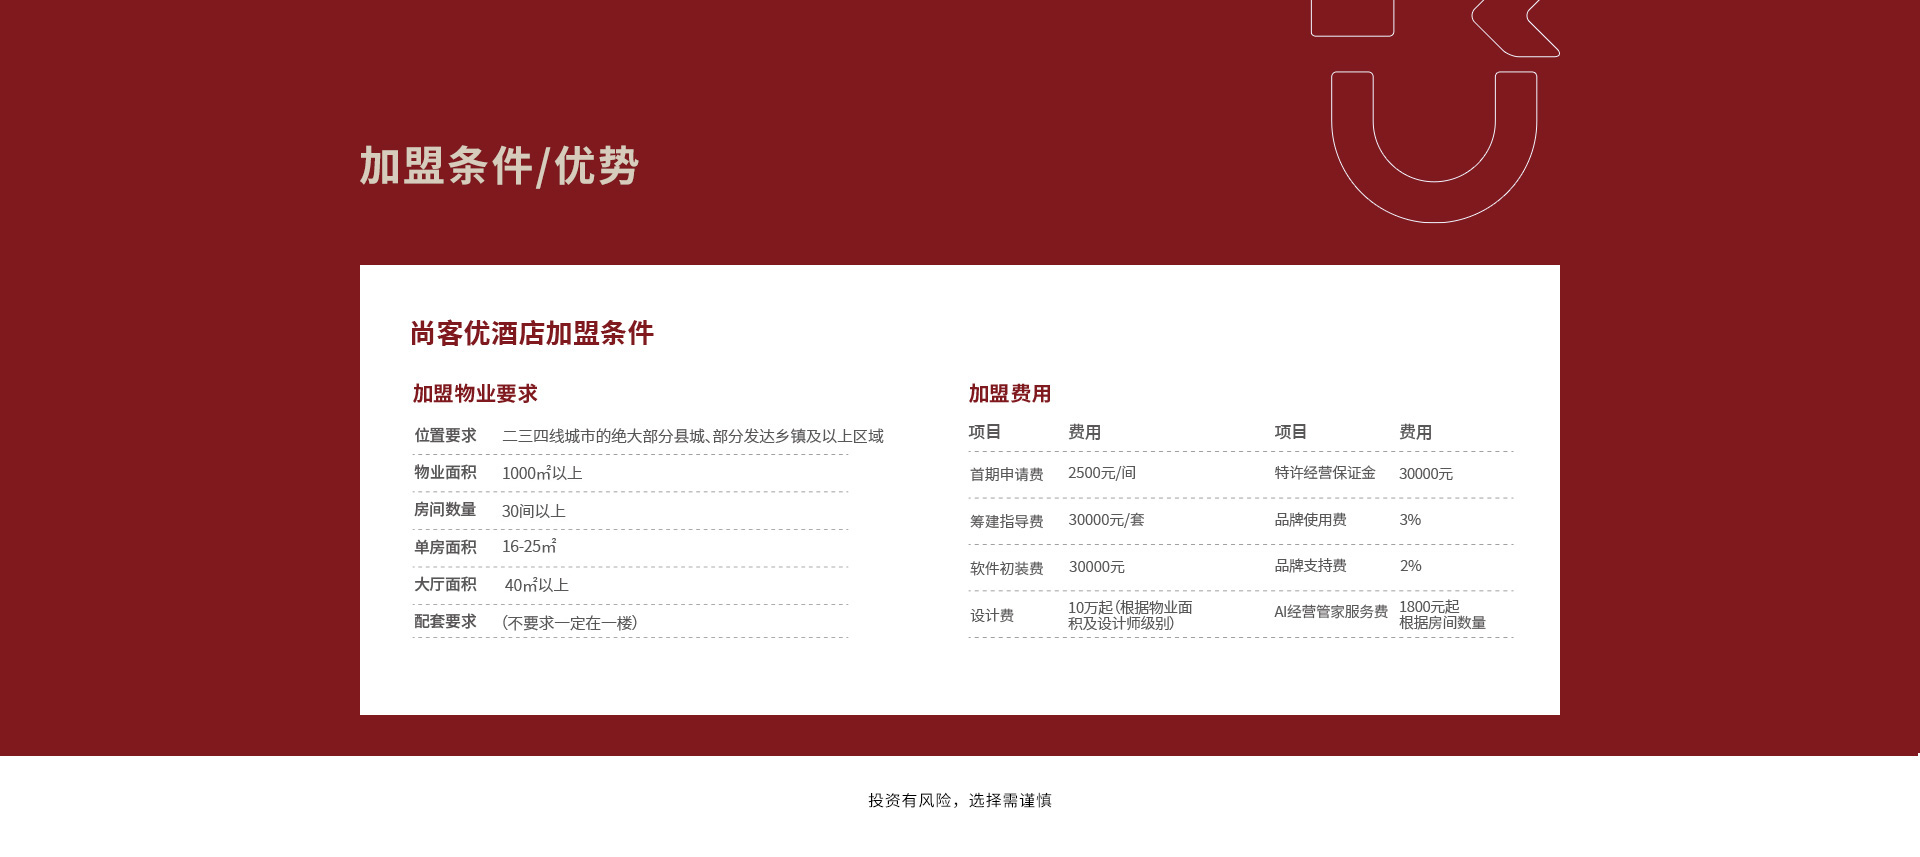
Task: Click the 物业面积 row label
Action: click(x=445, y=473)
